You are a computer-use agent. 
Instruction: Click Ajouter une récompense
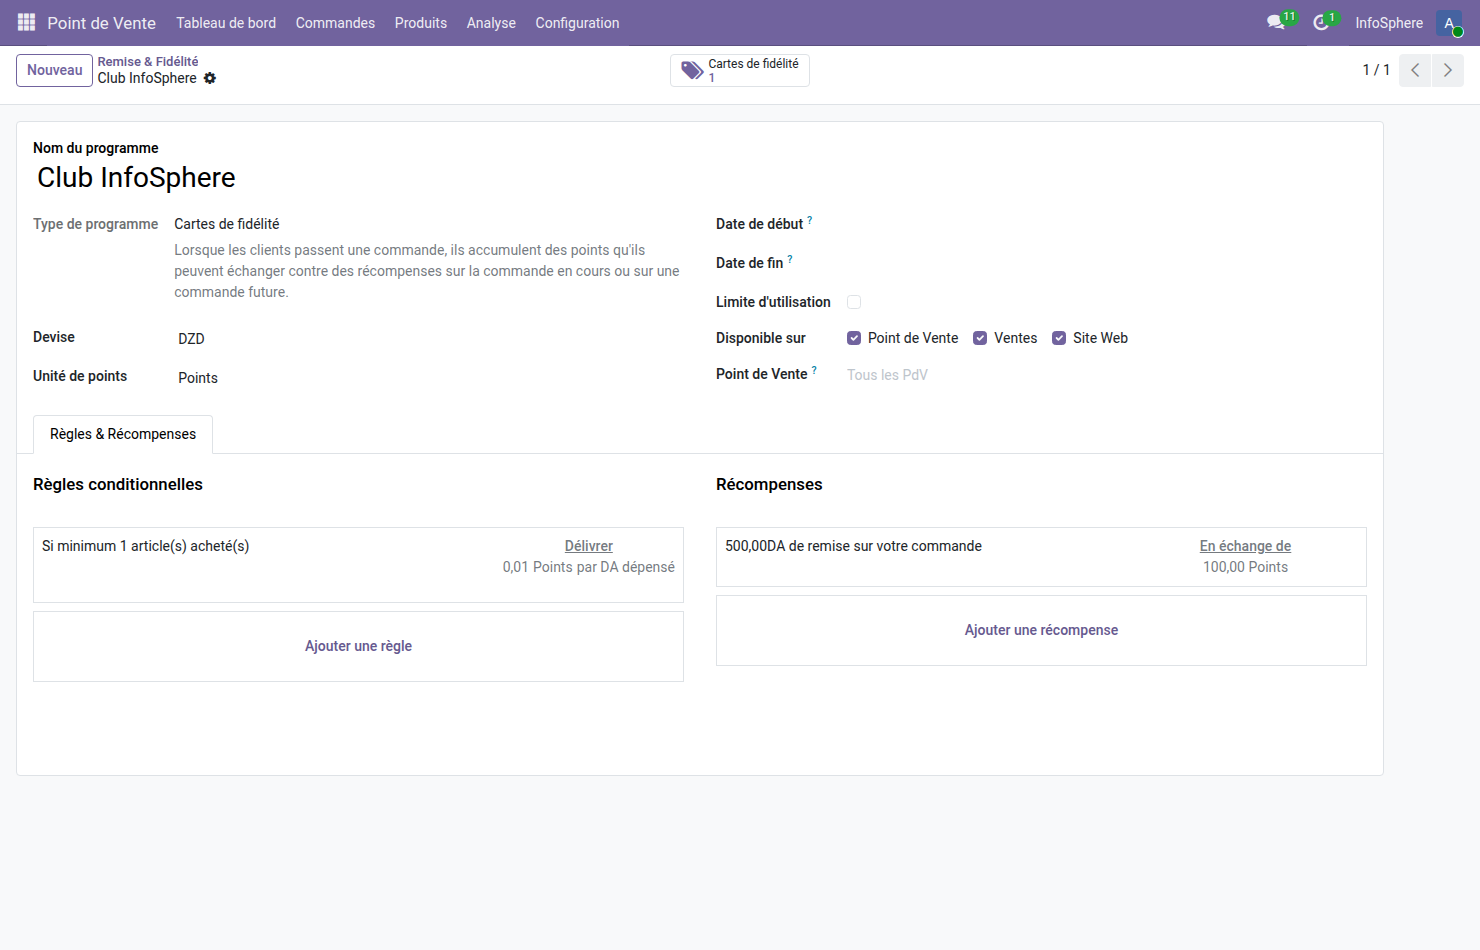point(1040,630)
